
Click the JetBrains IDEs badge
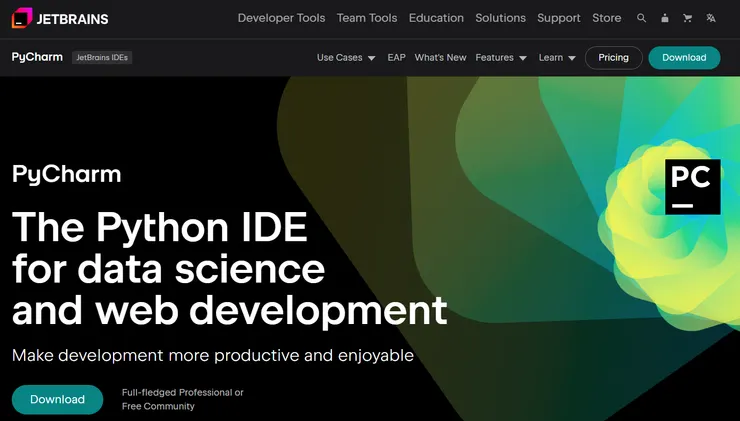(102, 58)
